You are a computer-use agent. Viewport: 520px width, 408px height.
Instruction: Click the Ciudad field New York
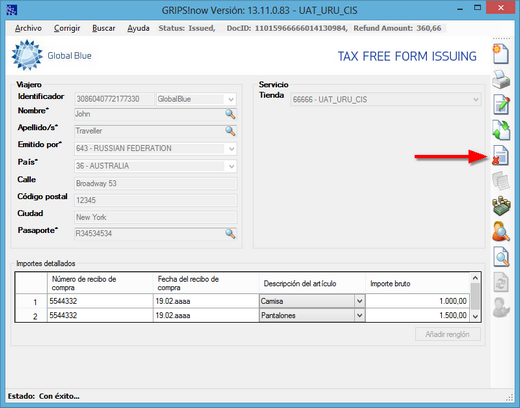(156, 217)
